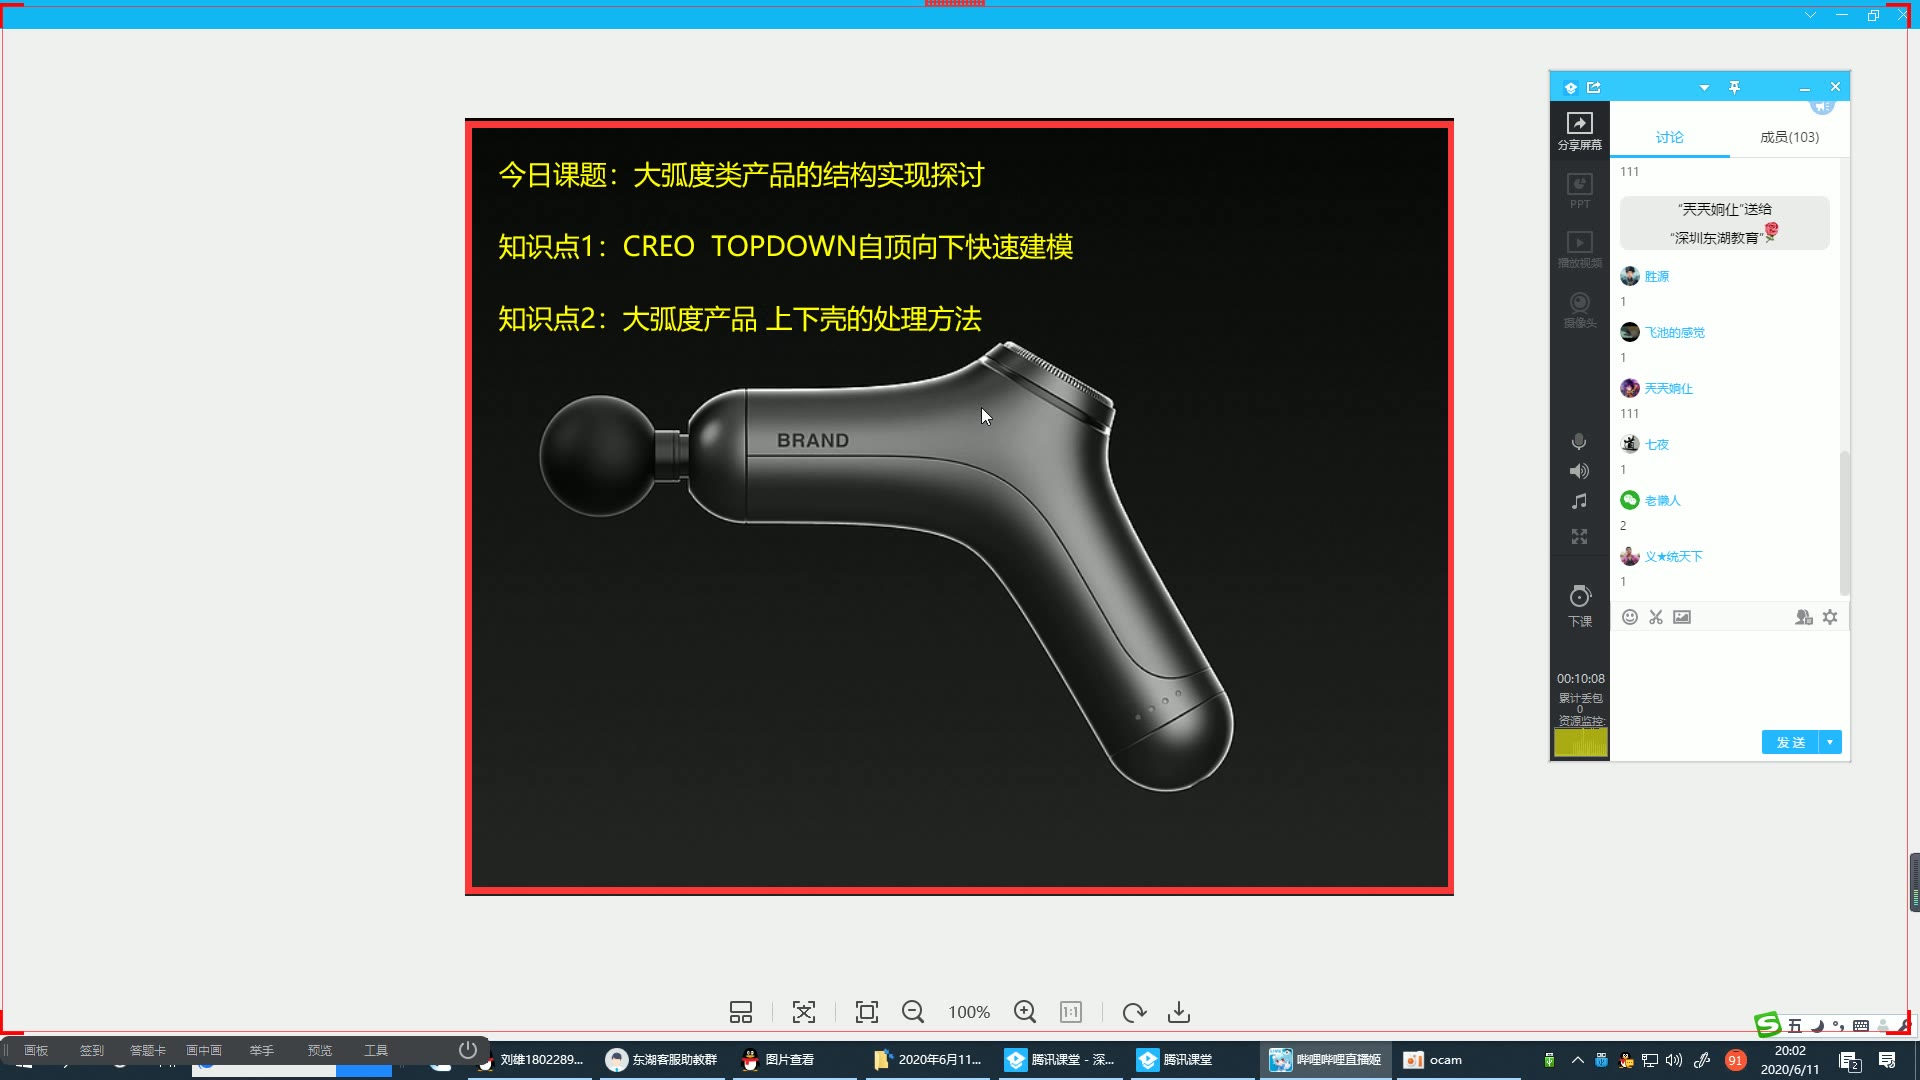Click the Tencent Classroom logo in panel header

coord(1570,88)
